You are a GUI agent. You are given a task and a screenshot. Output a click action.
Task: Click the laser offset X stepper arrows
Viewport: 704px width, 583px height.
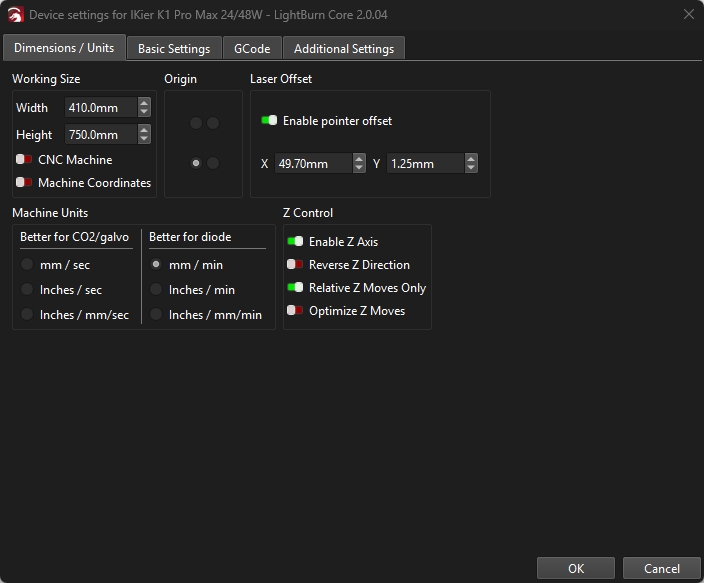[x=359, y=163]
